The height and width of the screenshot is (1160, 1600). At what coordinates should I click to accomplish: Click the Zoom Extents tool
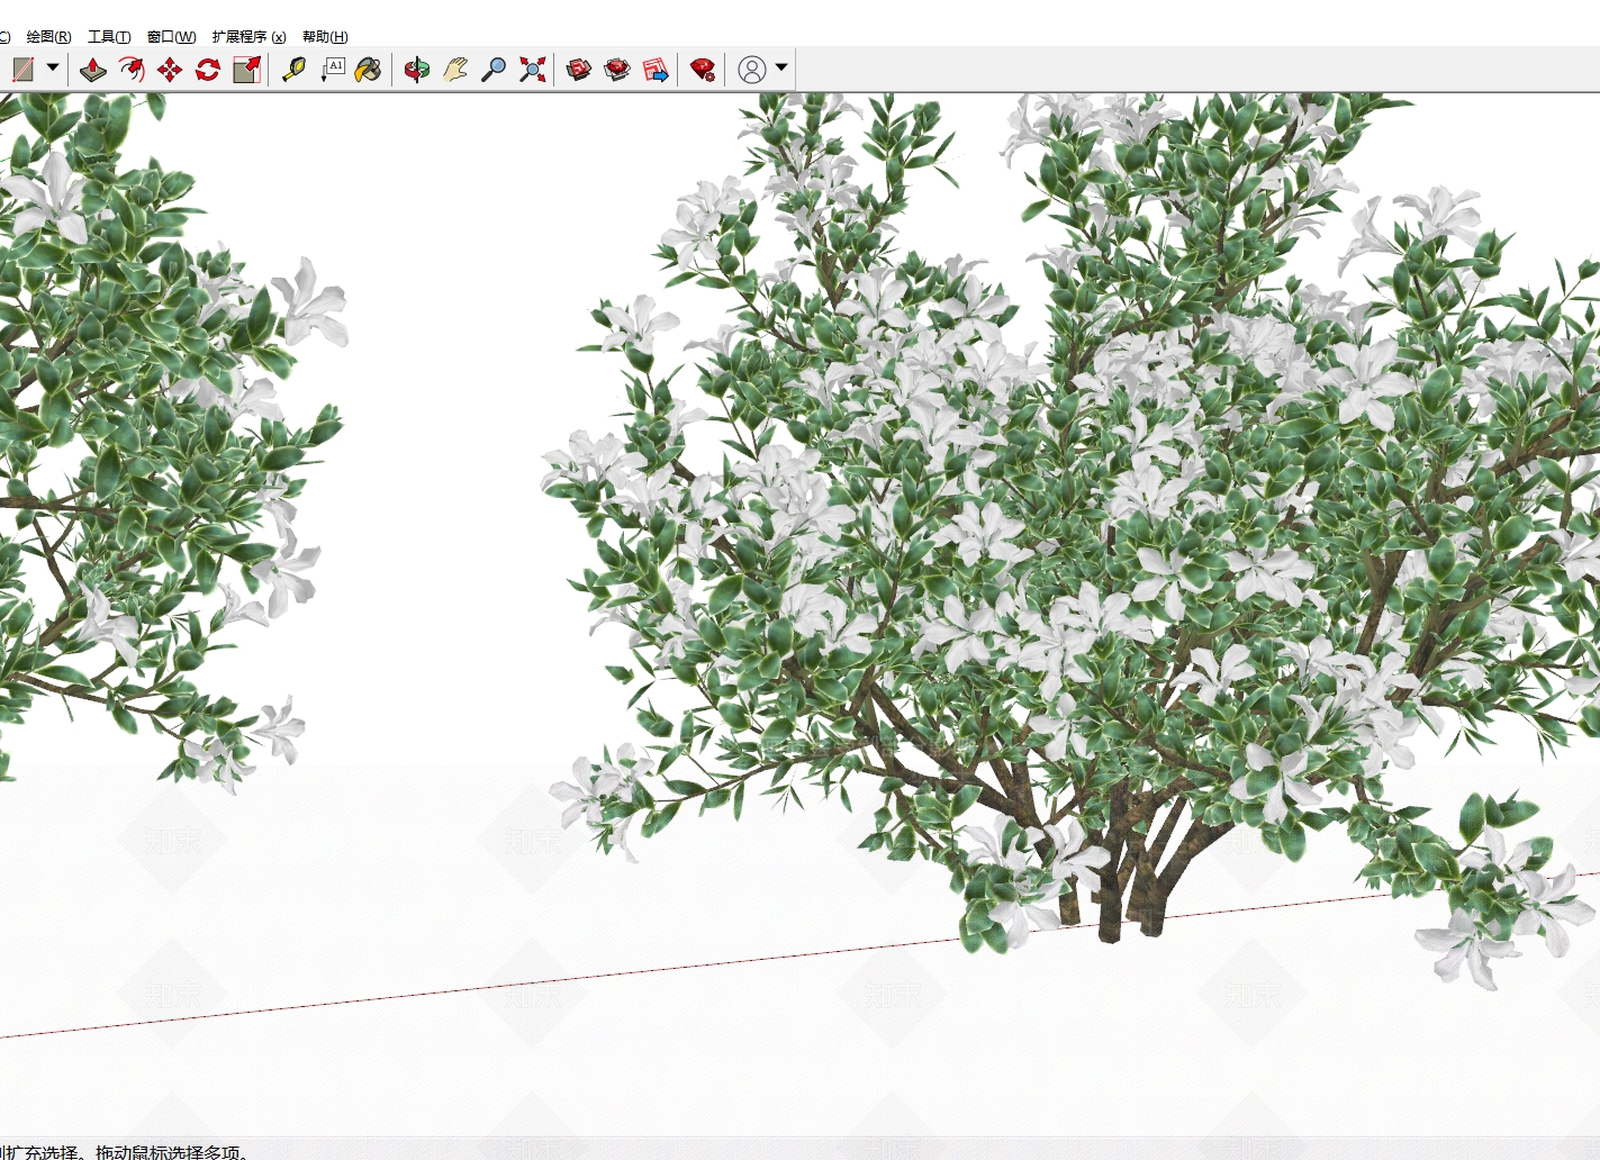[532, 69]
